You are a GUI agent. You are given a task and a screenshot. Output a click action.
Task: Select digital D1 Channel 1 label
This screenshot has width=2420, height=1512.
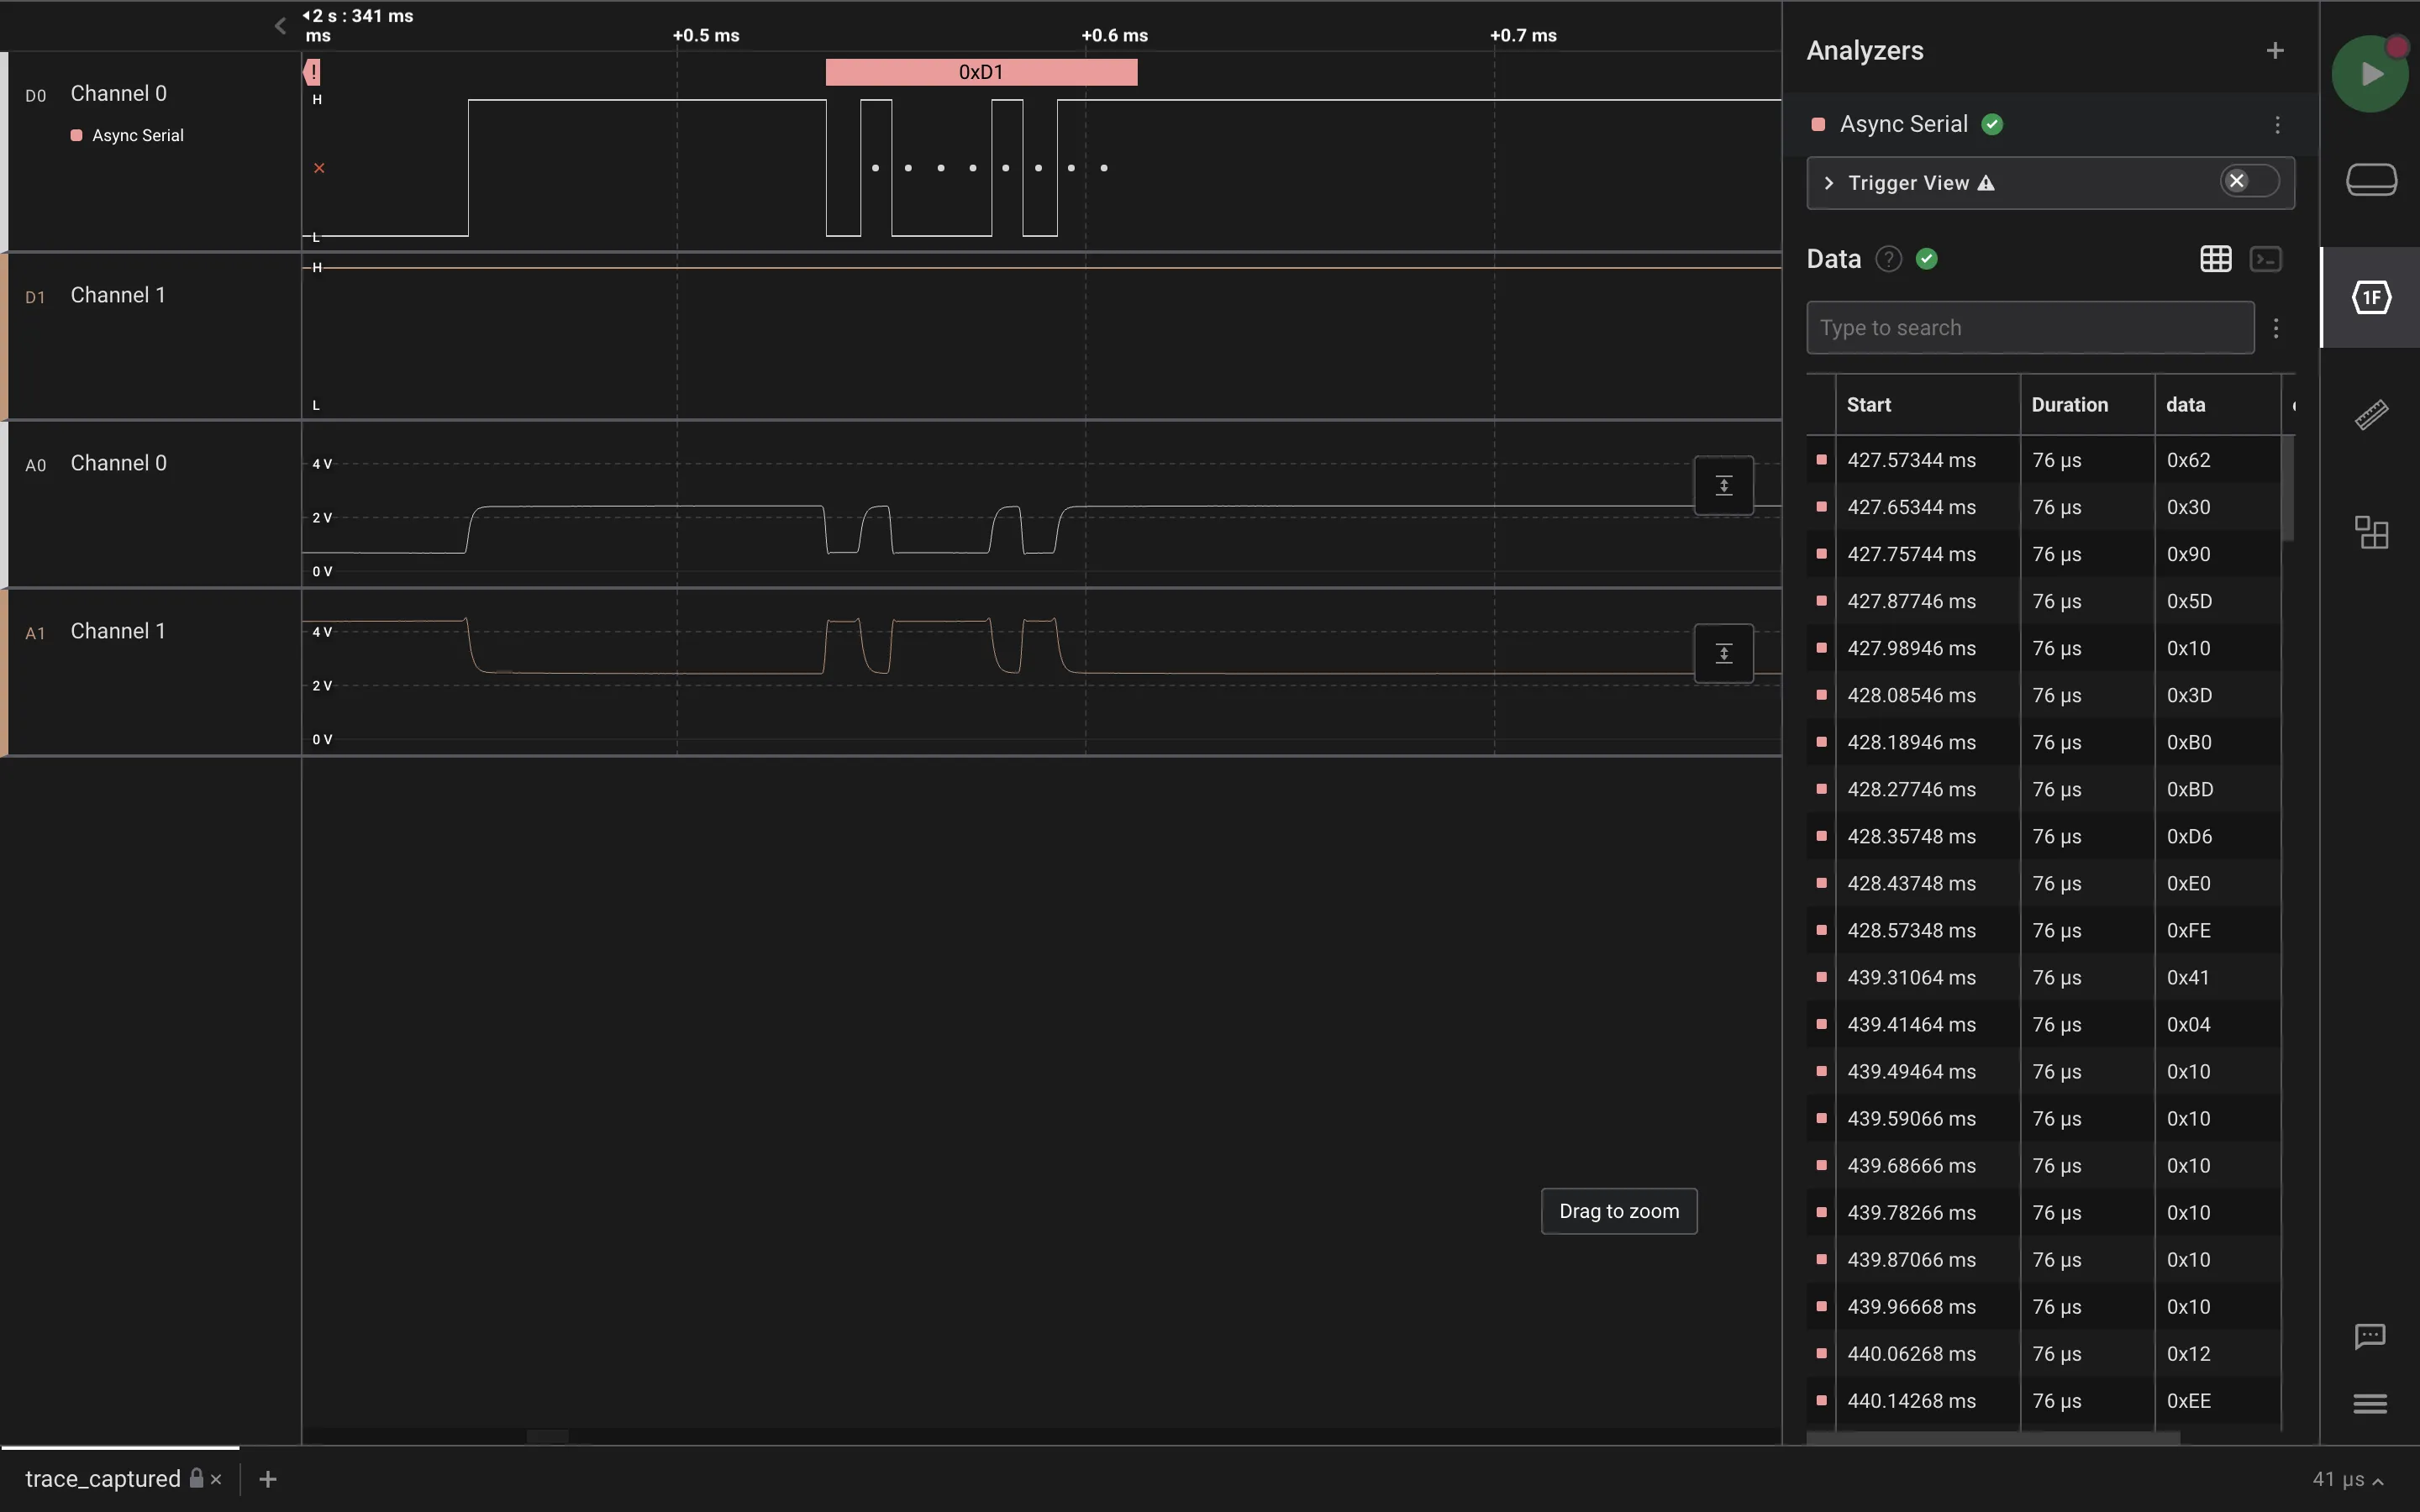[x=117, y=296]
